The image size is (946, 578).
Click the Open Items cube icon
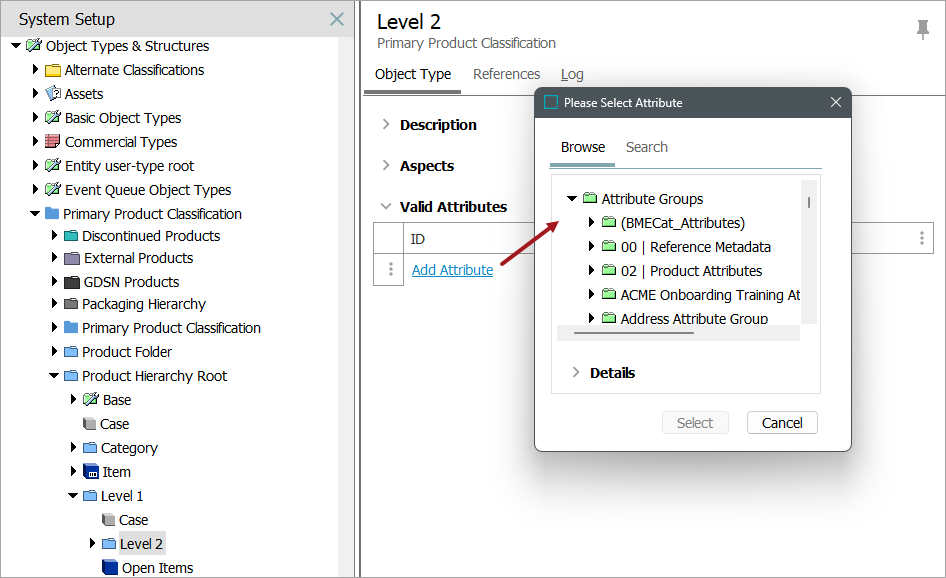109,568
